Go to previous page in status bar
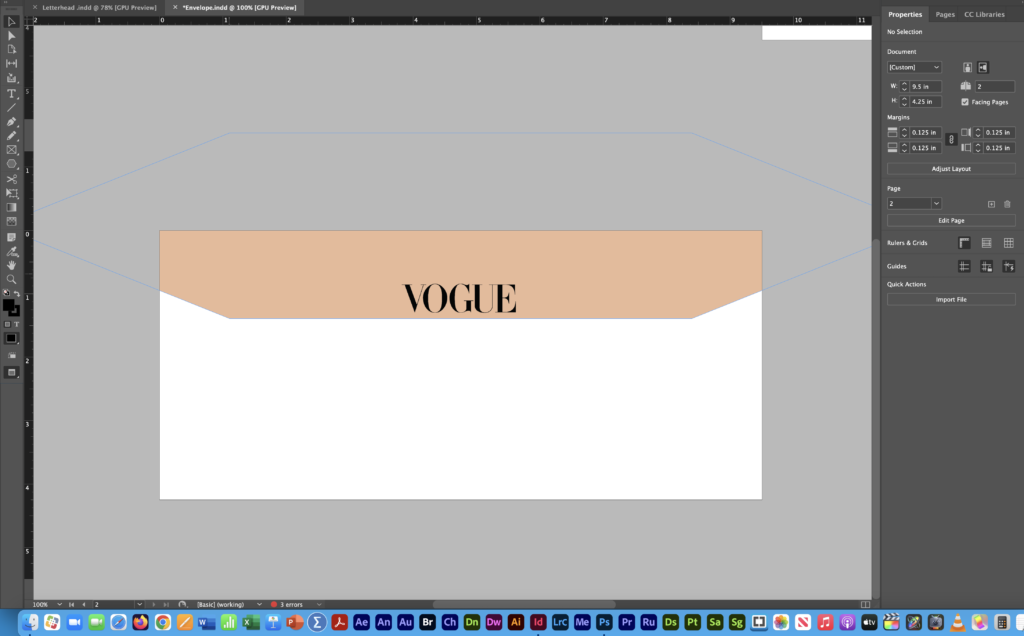The height and width of the screenshot is (636, 1024). click(x=84, y=605)
